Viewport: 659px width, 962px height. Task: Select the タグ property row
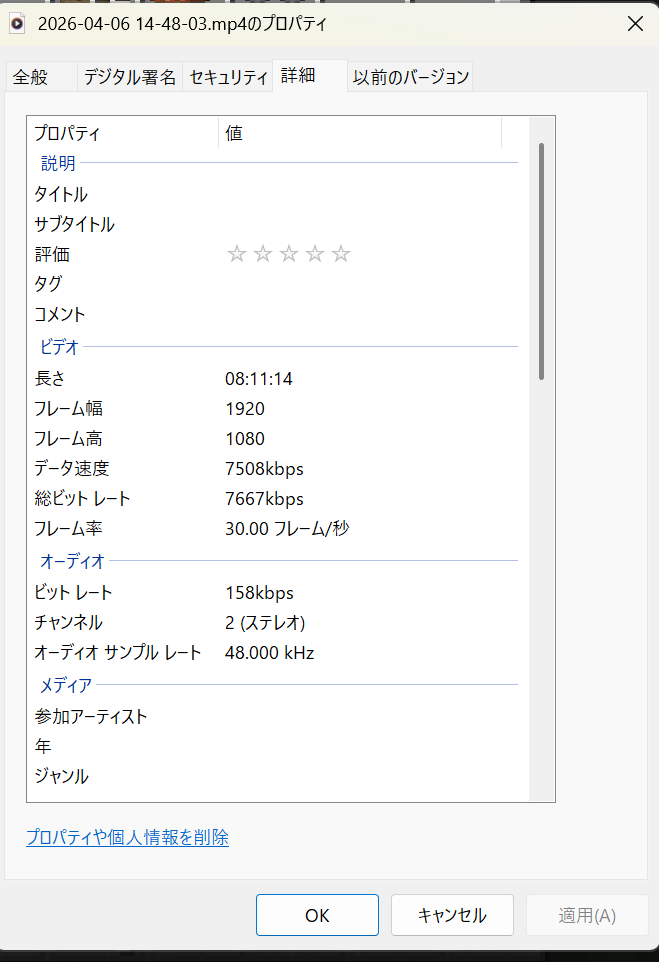pos(278,284)
